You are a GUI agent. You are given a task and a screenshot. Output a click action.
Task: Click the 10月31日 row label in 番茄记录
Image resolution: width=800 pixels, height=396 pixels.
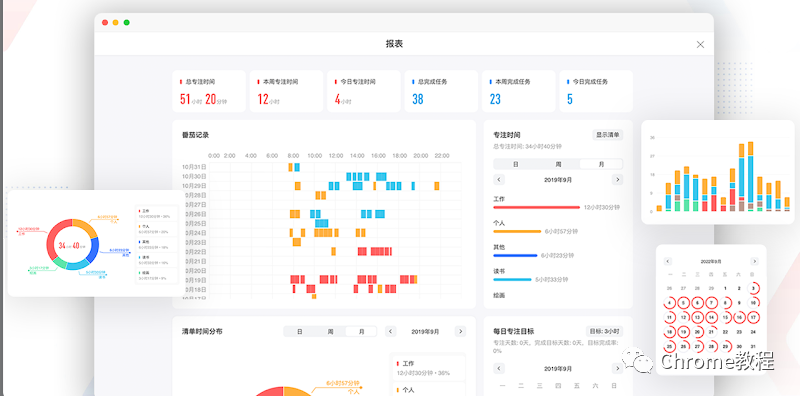pos(194,167)
